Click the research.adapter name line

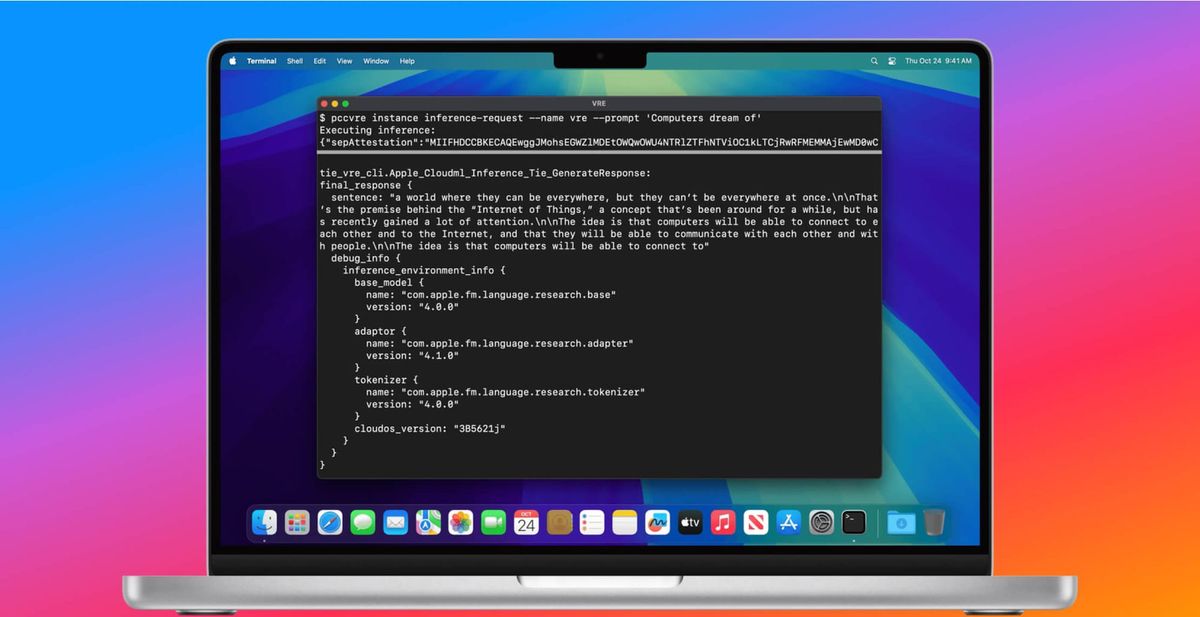pos(500,343)
